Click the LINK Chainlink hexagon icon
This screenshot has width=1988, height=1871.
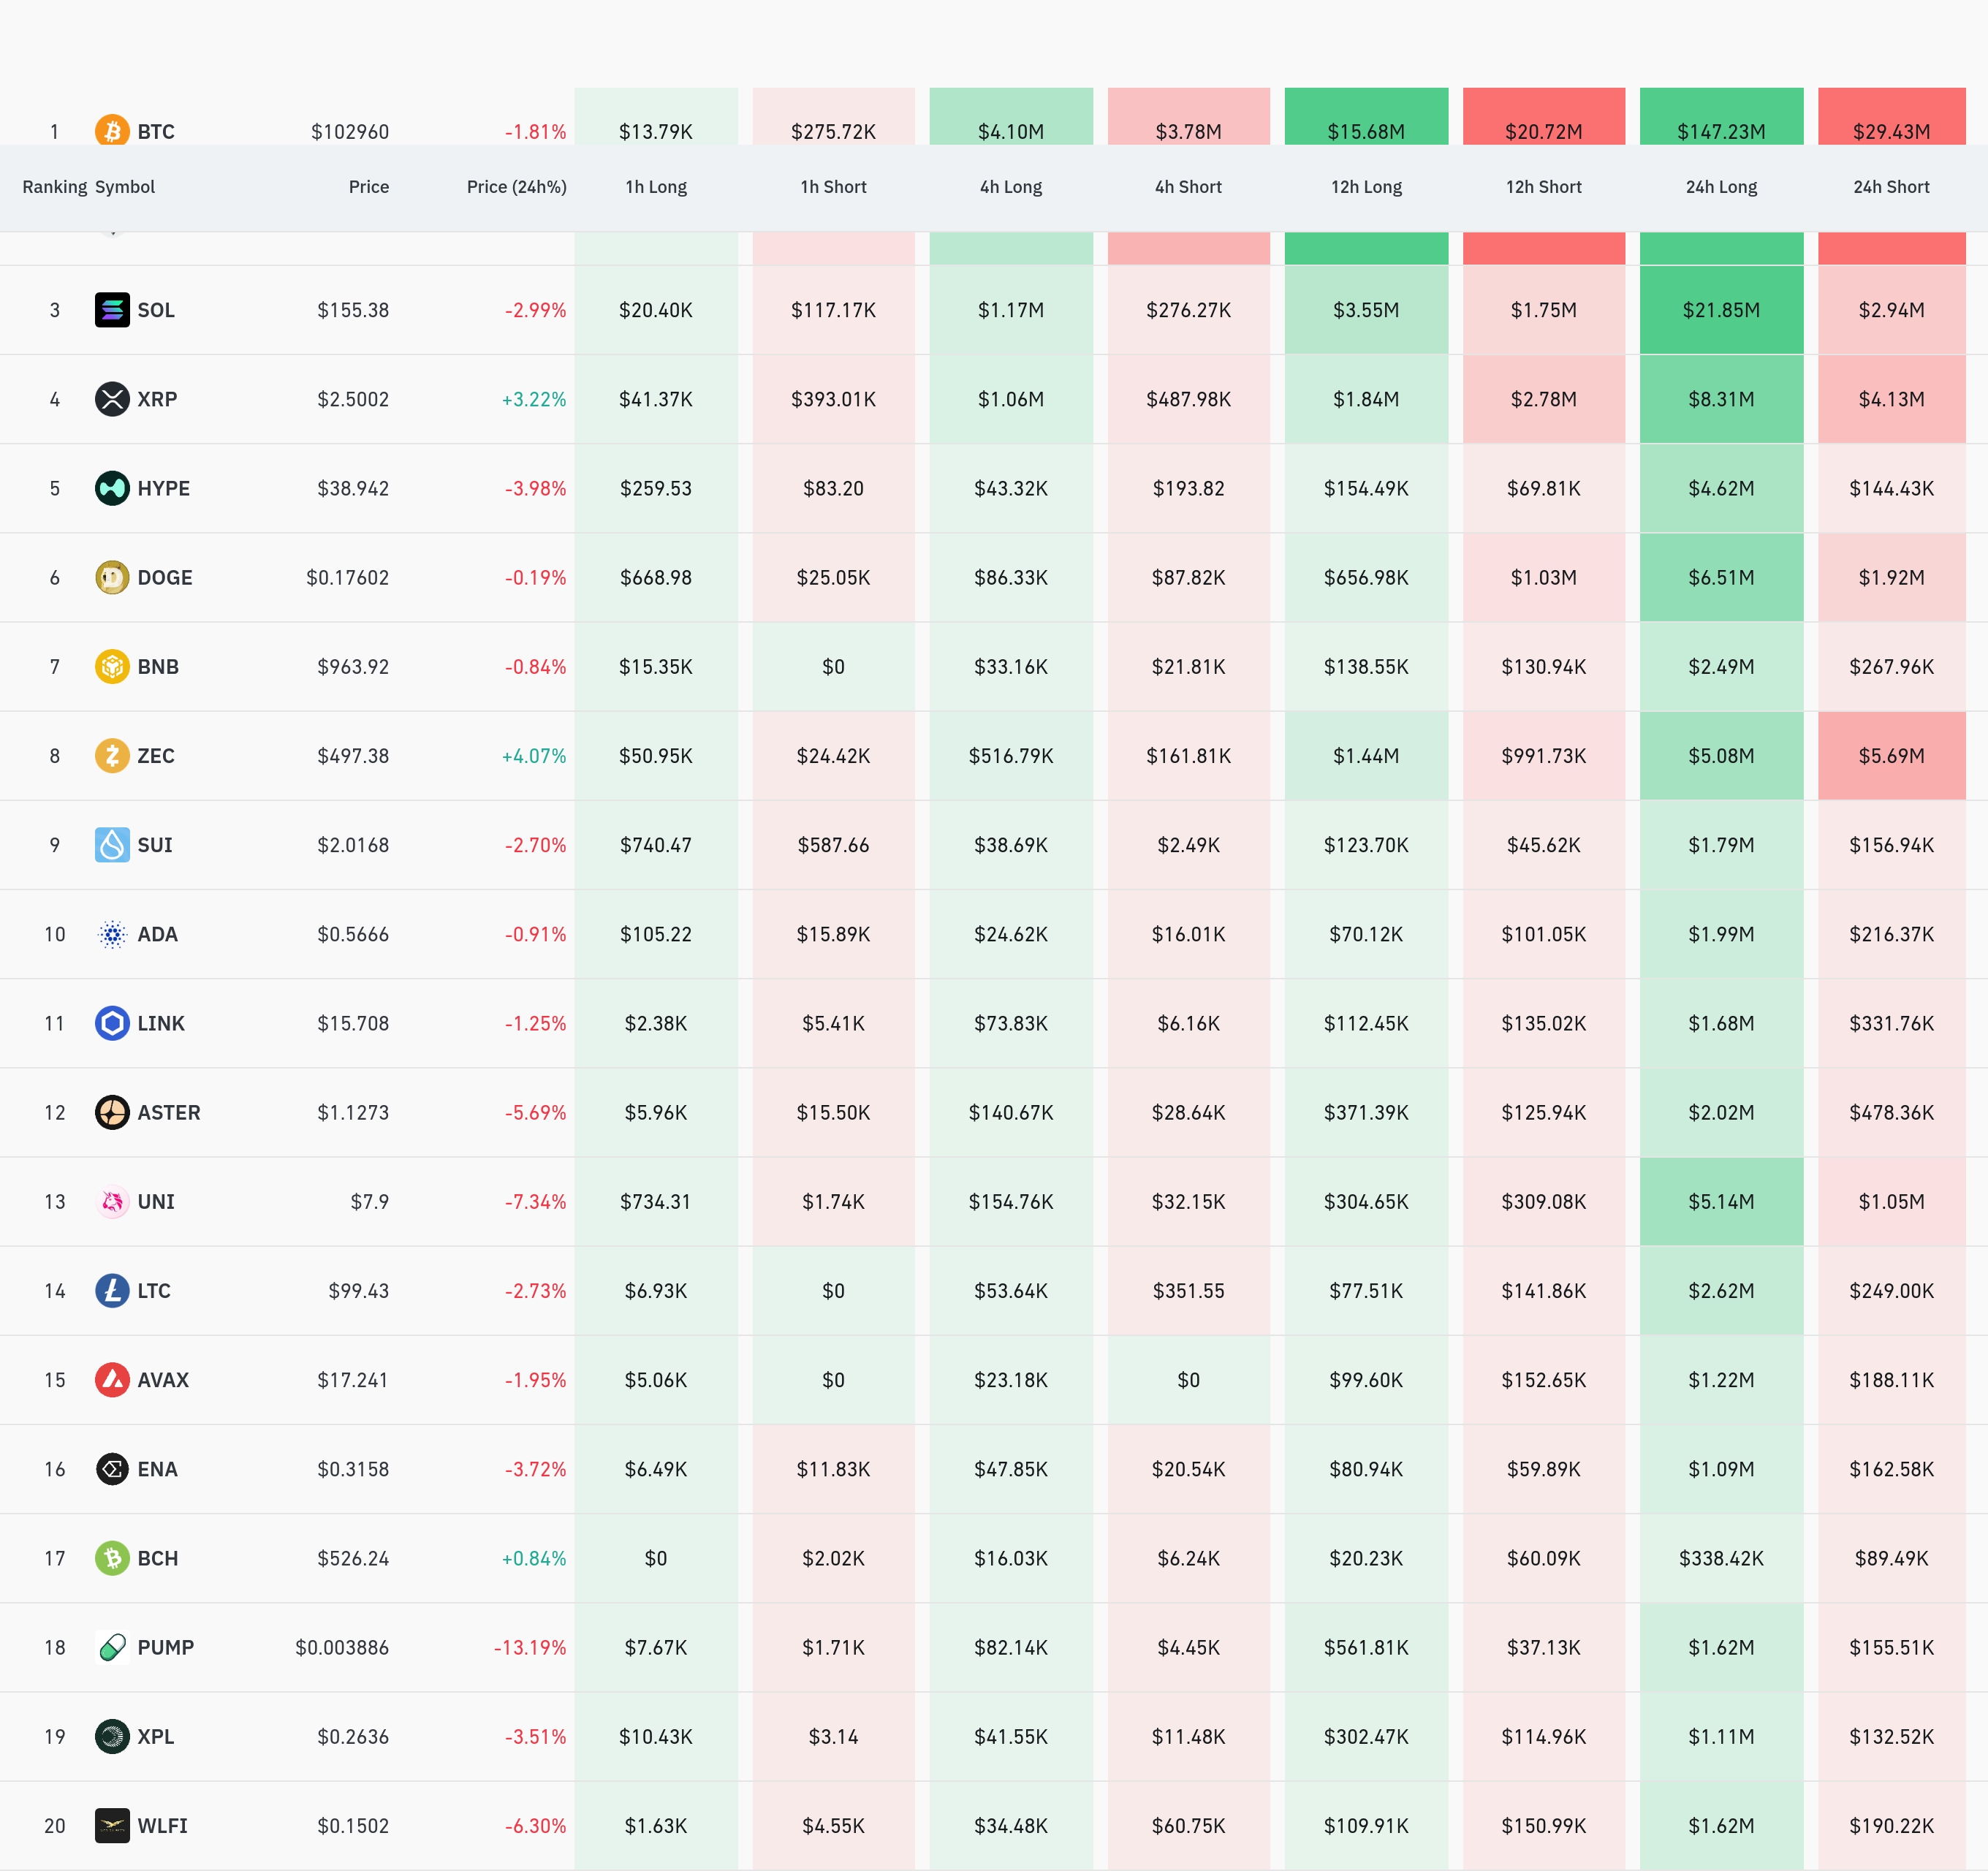112,1023
